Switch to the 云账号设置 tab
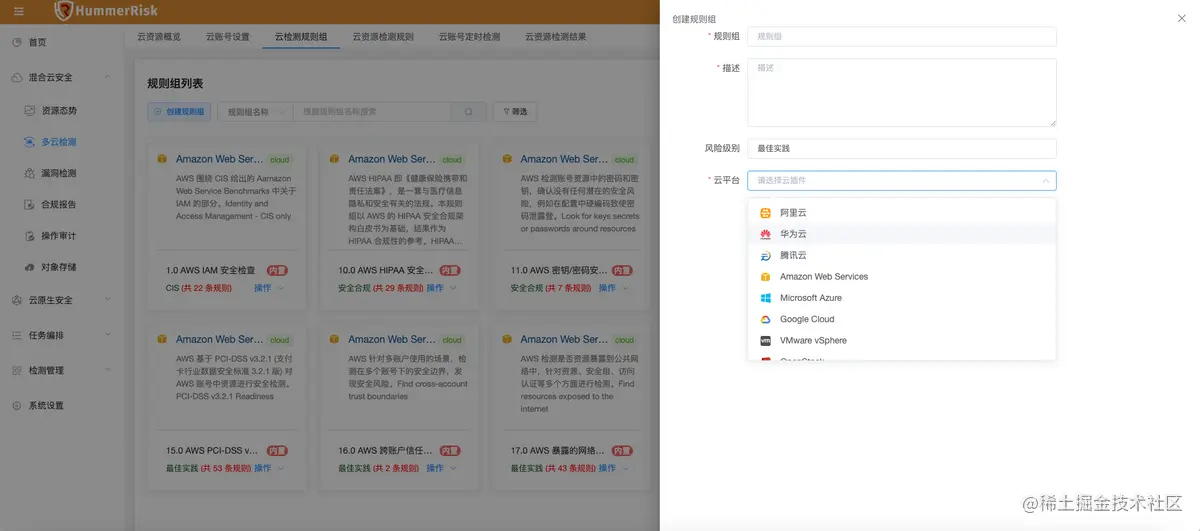This screenshot has height=531, width=1200. coord(227,37)
